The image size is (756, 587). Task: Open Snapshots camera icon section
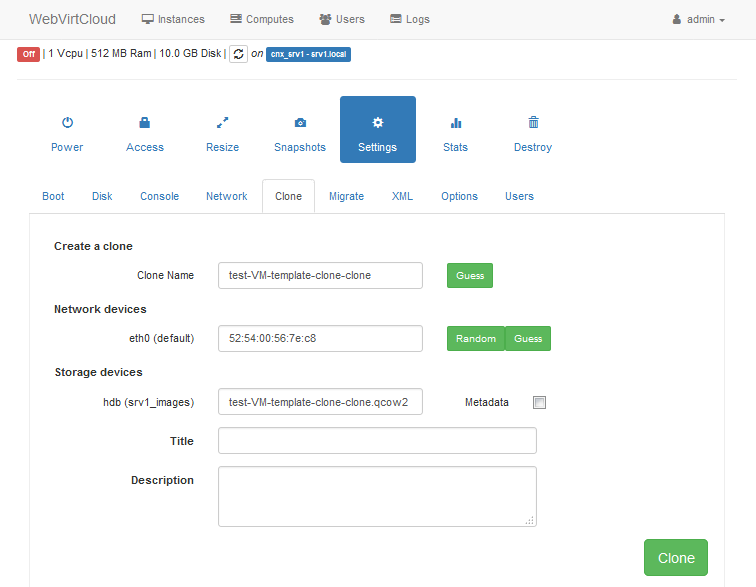300,123
